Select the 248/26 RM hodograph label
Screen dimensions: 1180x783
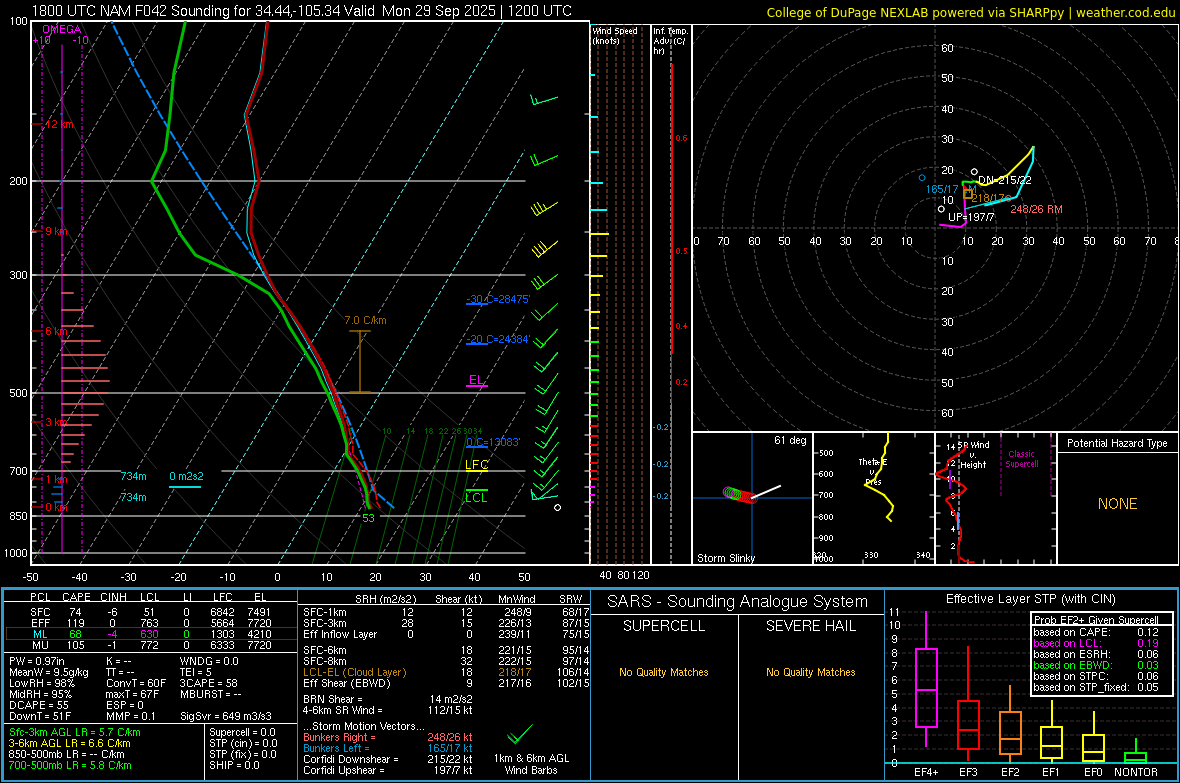click(x=1036, y=209)
